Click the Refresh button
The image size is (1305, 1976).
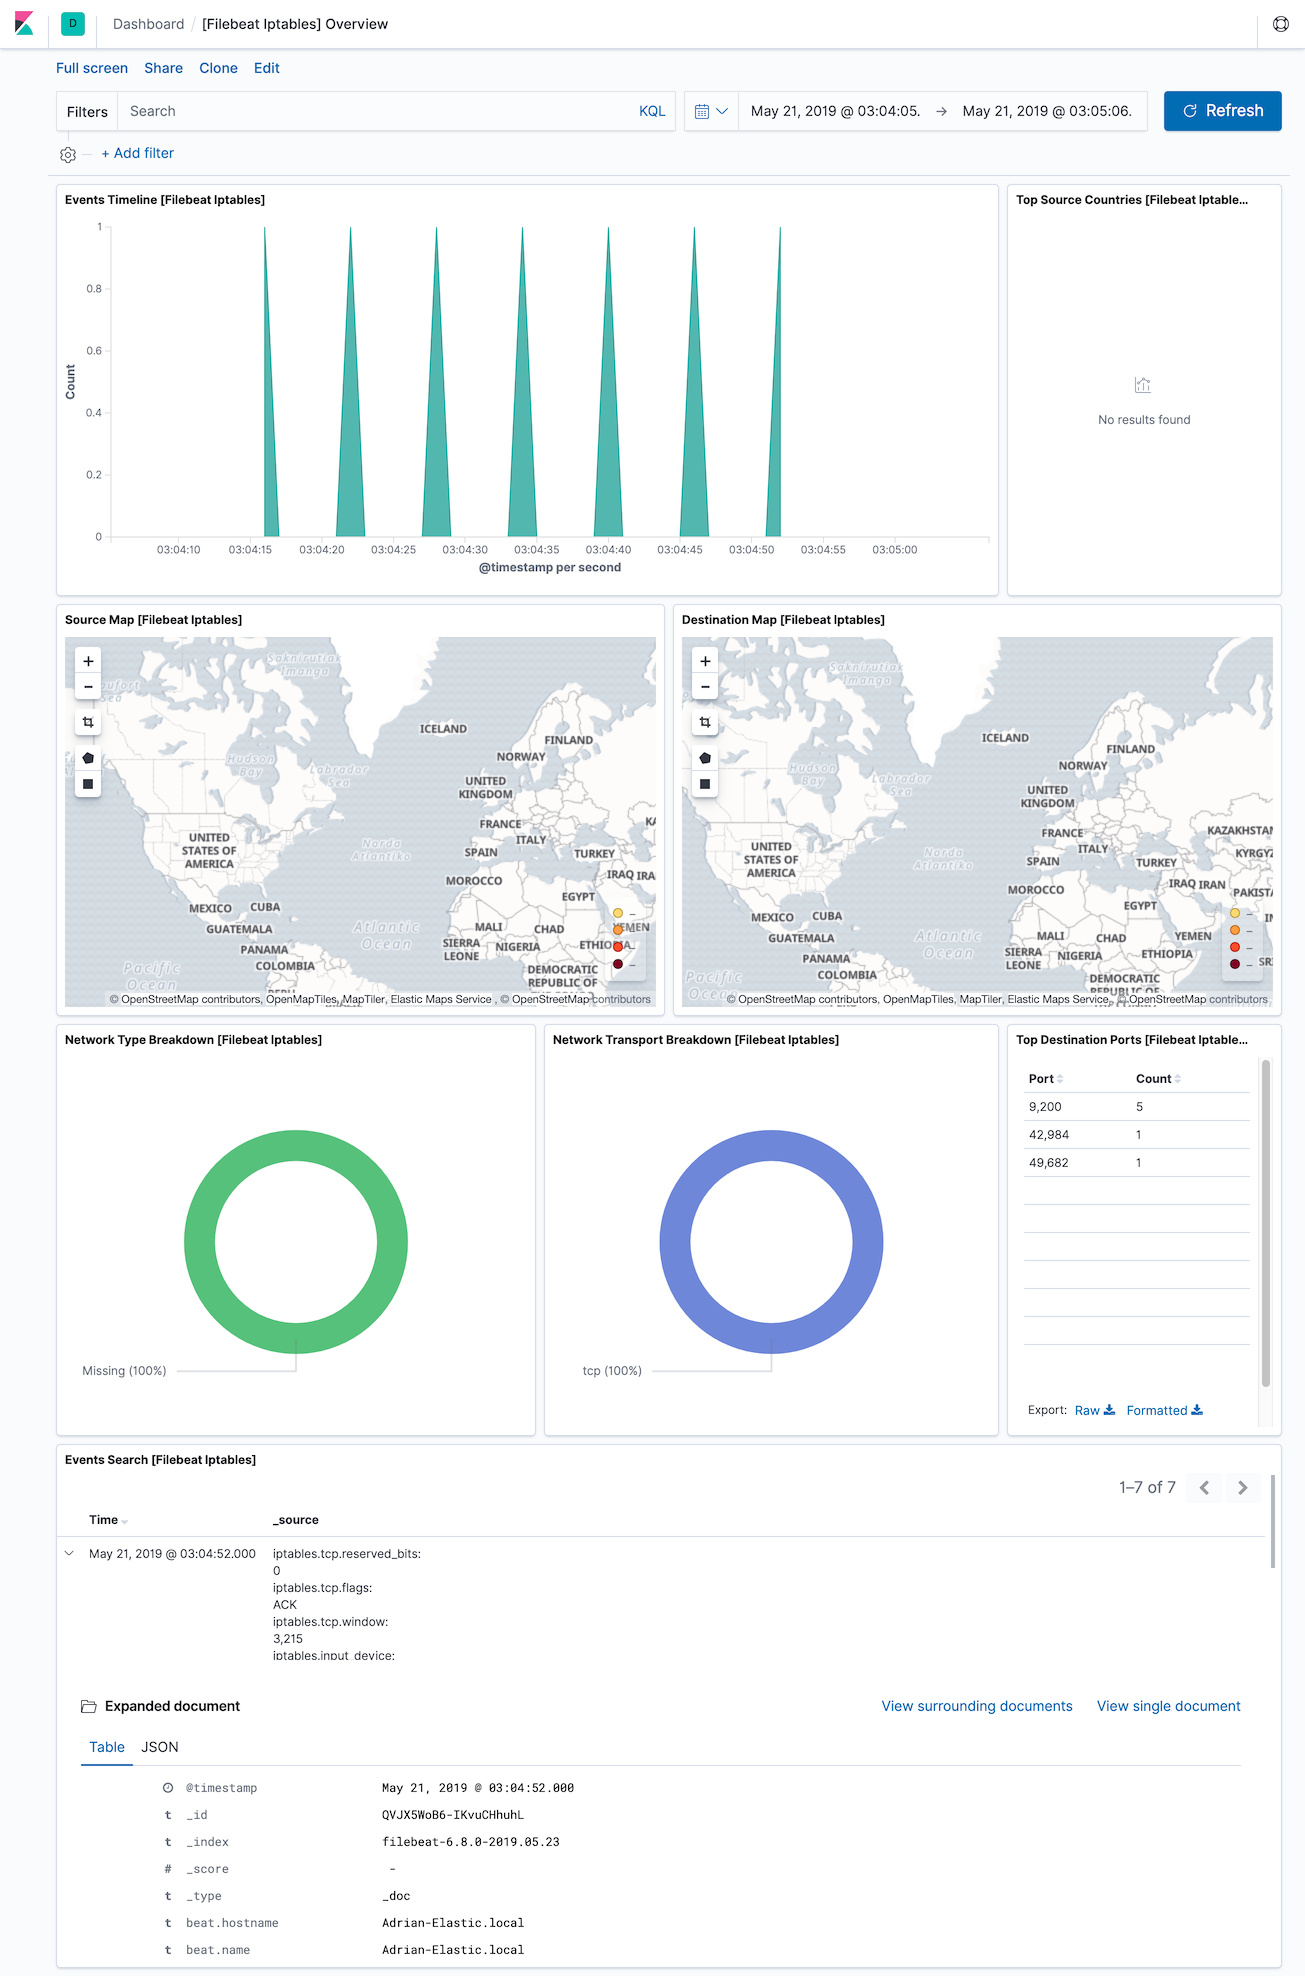[1222, 111]
